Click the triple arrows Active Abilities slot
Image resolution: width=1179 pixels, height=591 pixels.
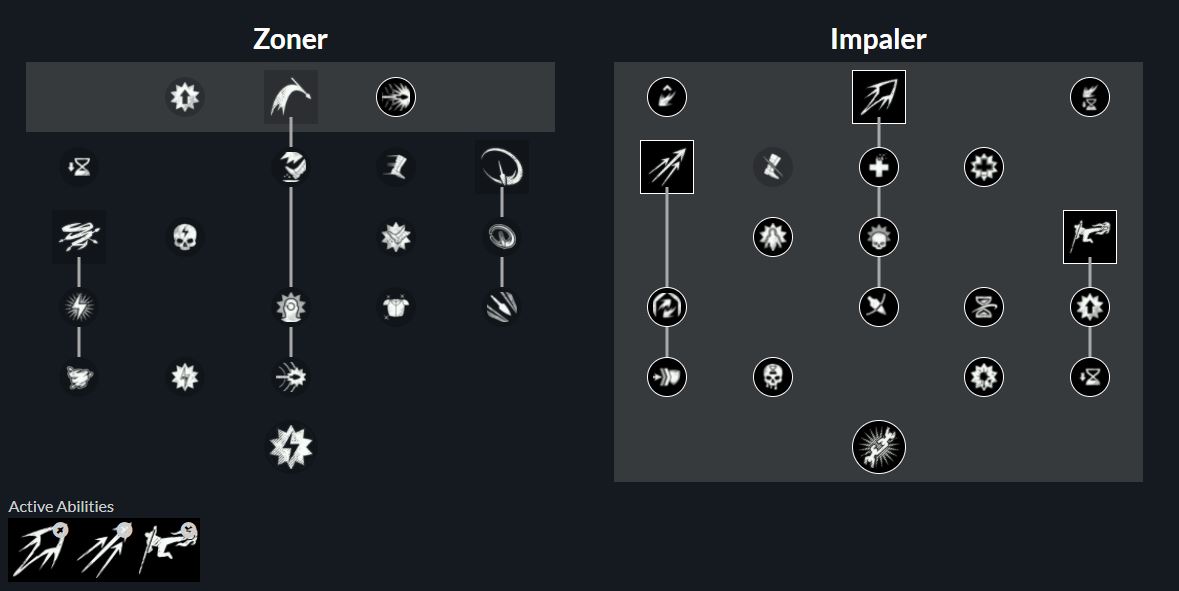104,549
